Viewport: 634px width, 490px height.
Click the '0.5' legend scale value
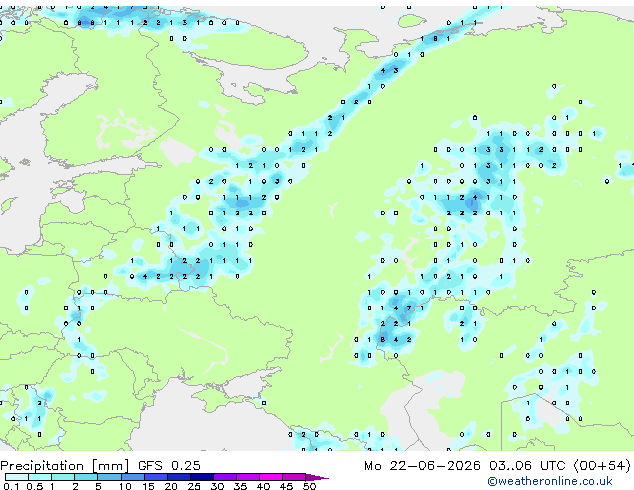(35, 486)
